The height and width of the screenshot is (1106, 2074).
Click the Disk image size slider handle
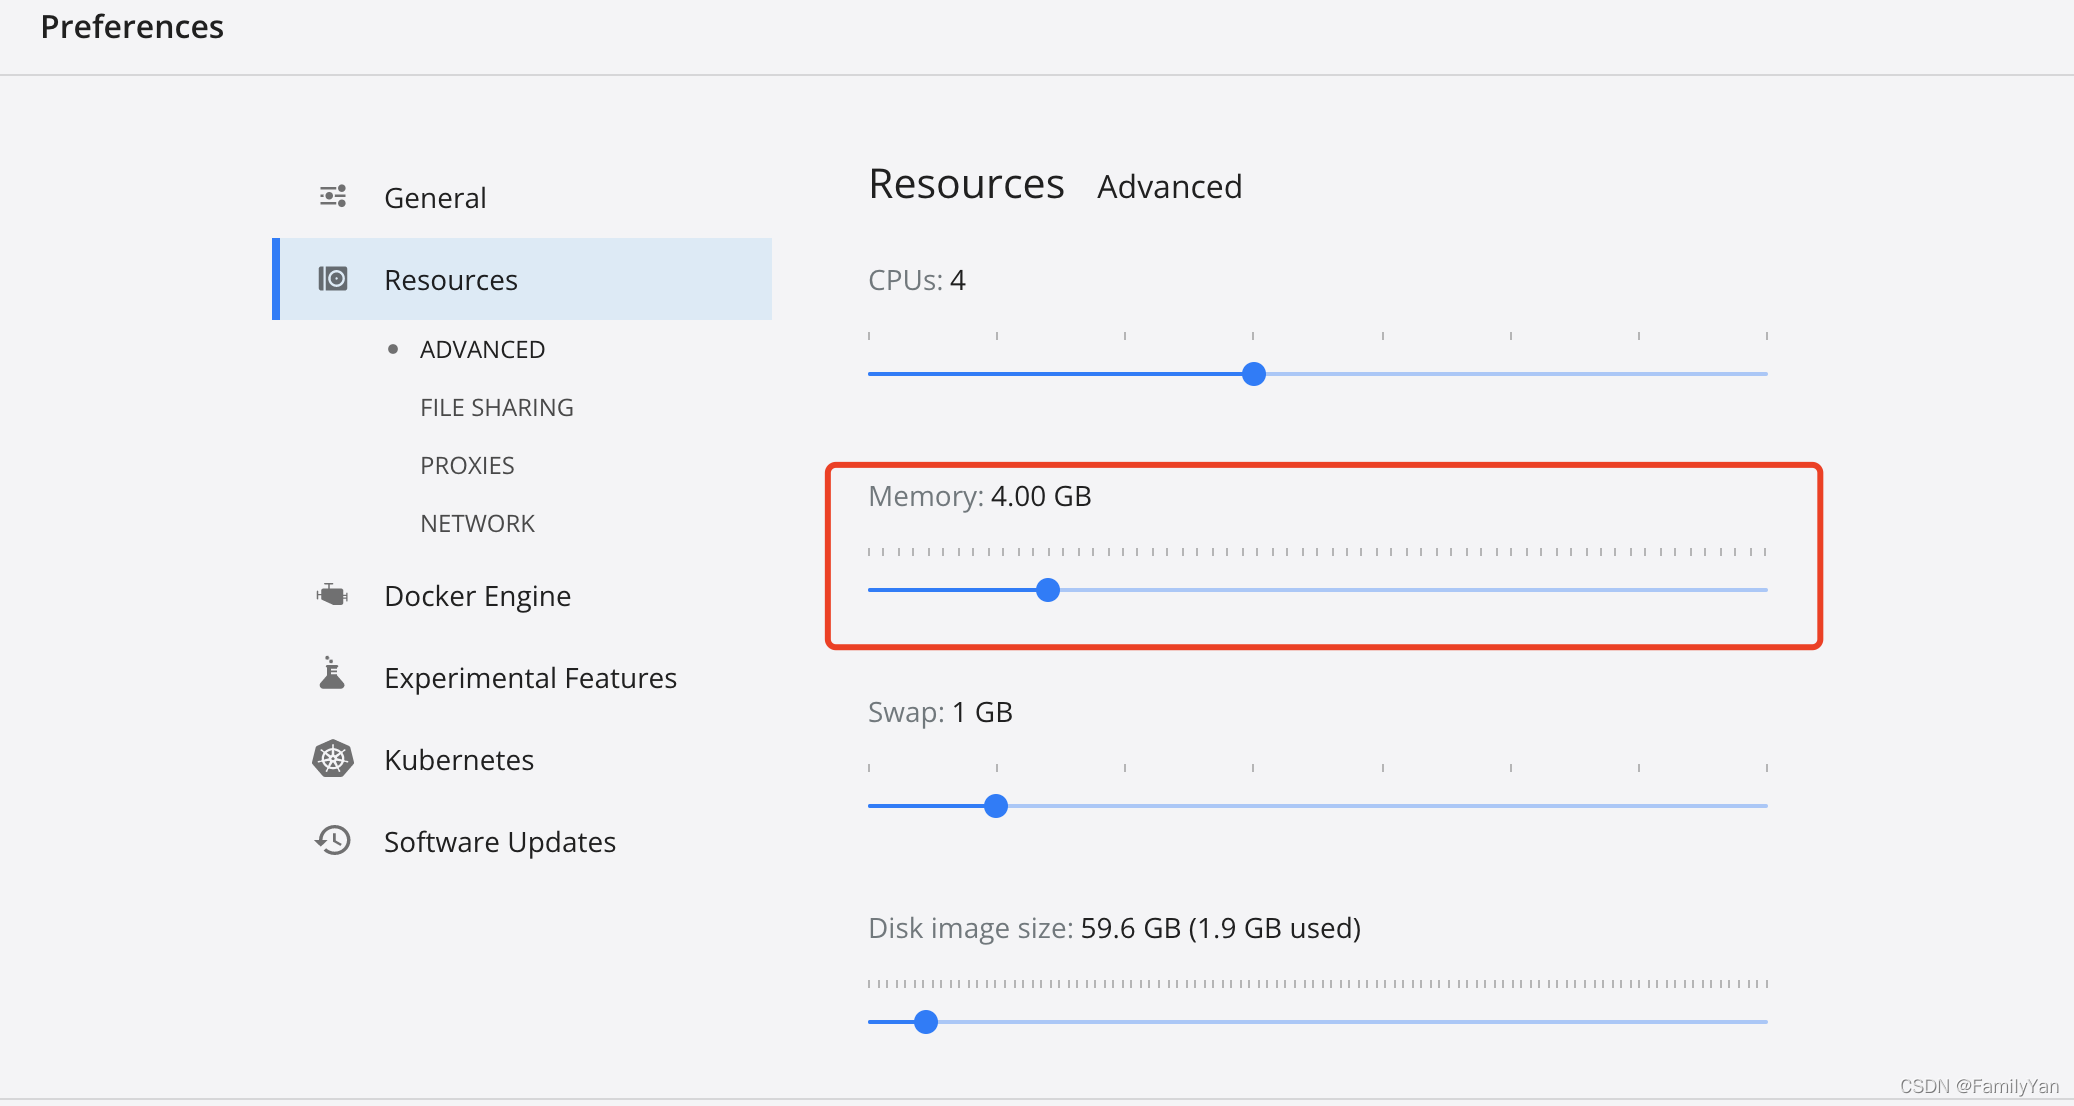(x=926, y=1022)
